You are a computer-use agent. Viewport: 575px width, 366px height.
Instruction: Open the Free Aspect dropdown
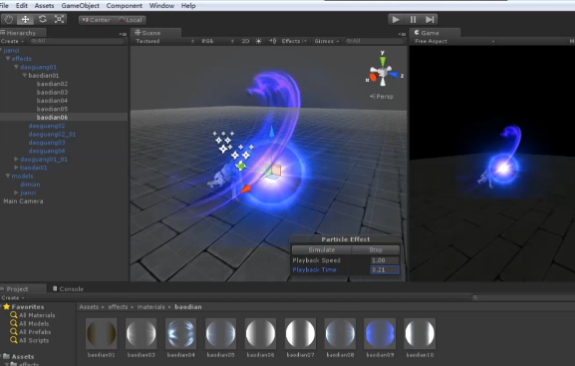(455, 41)
